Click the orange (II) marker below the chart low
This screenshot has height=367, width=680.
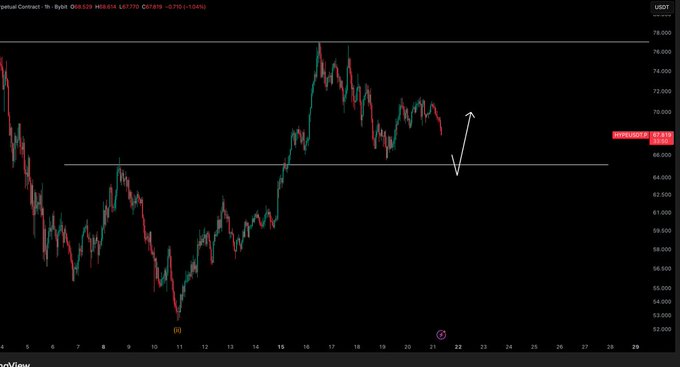[177, 331]
